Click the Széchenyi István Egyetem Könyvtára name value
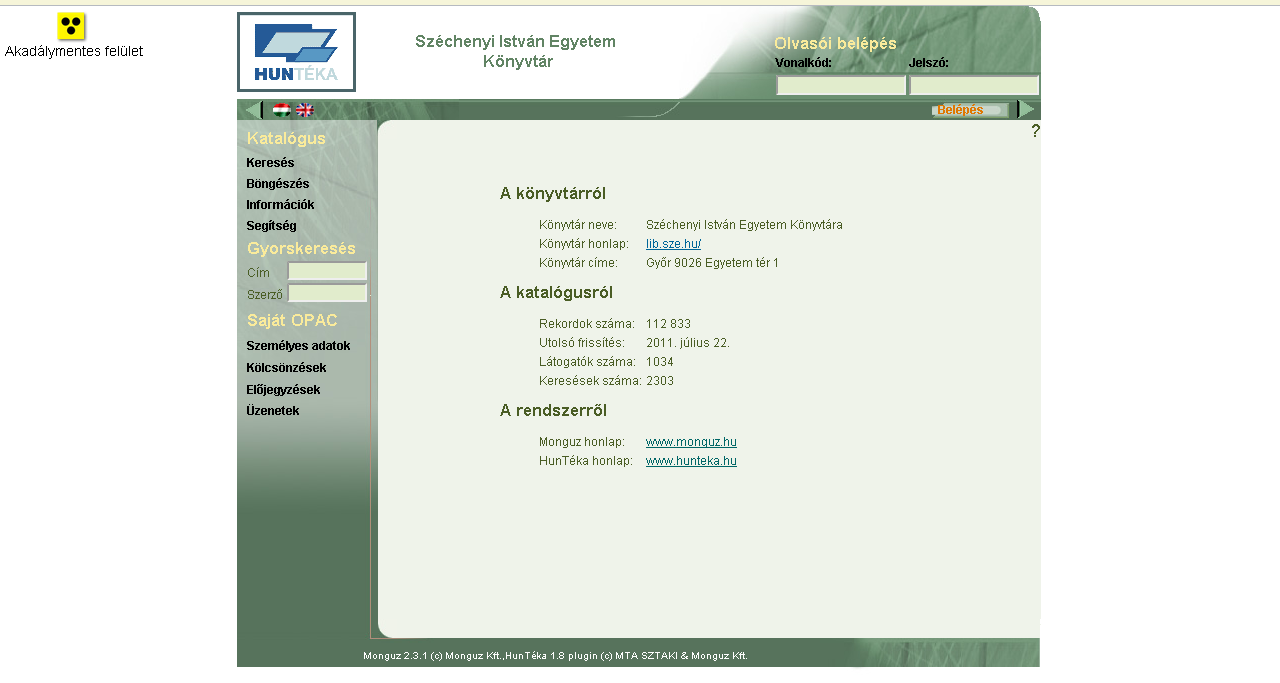The height and width of the screenshot is (683, 1280). coord(744,225)
